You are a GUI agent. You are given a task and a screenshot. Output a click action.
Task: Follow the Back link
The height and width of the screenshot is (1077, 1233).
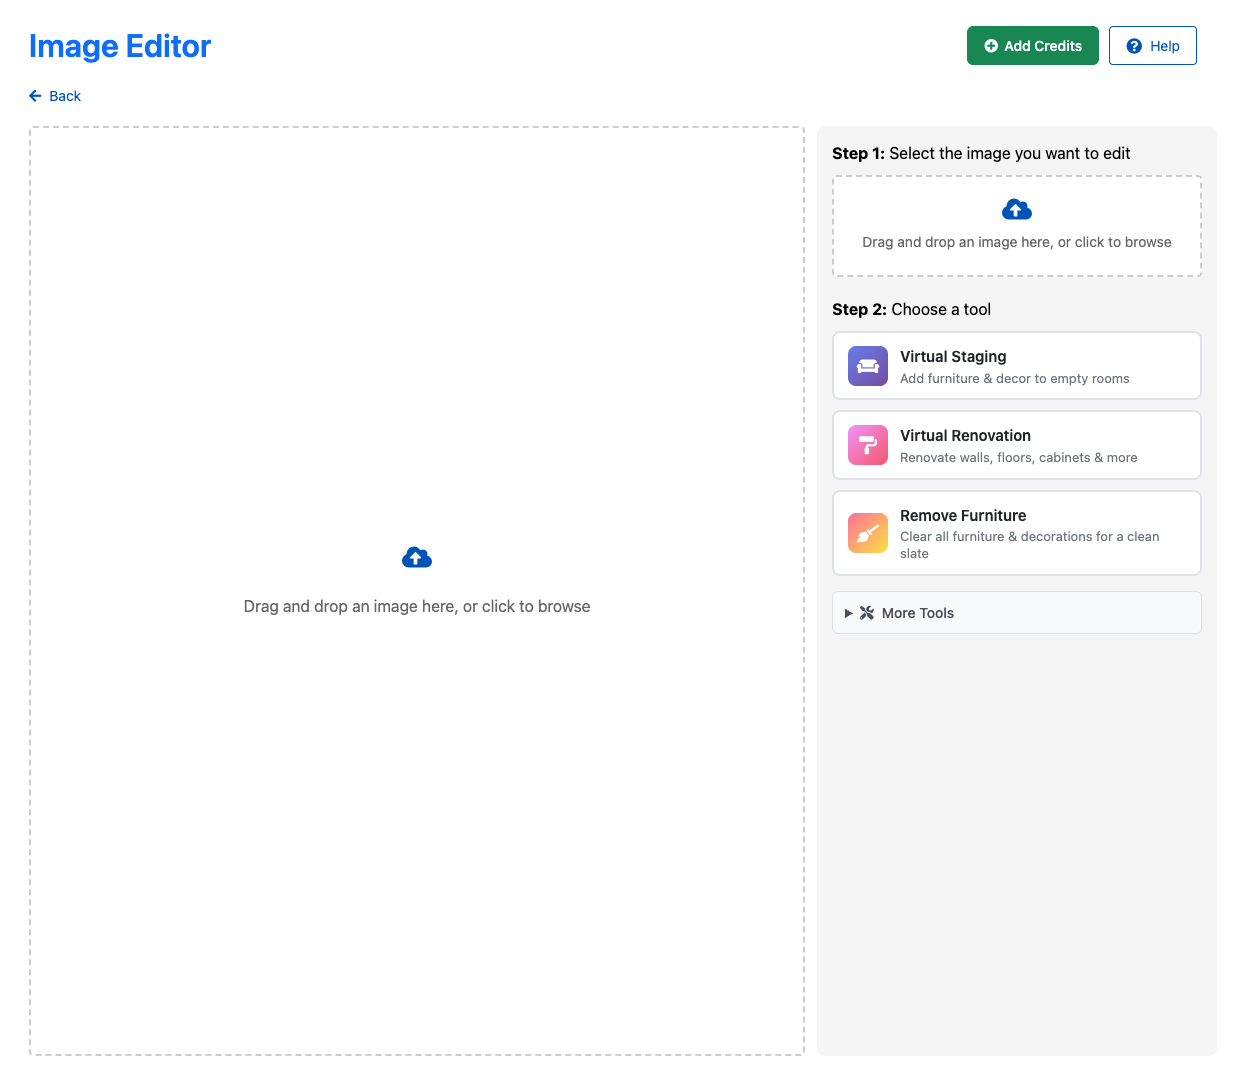55,95
